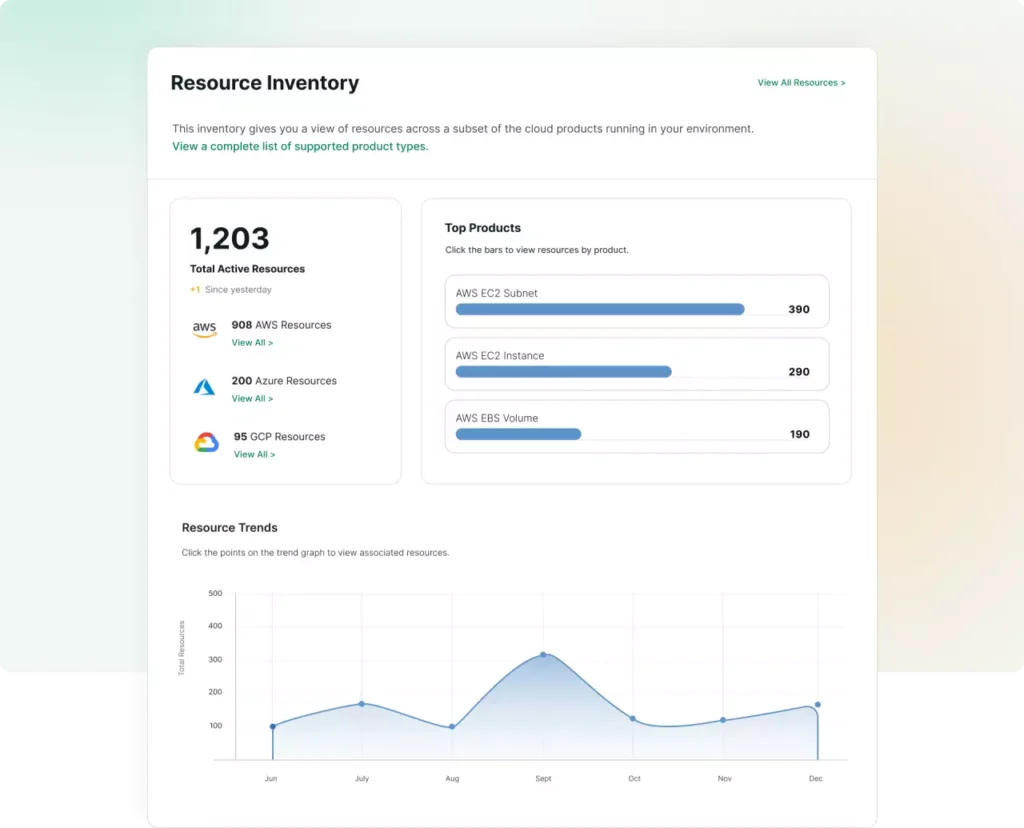This screenshot has width=1024, height=828.
Task: Select the AWS EC2 Subnet bar
Action: 600,309
